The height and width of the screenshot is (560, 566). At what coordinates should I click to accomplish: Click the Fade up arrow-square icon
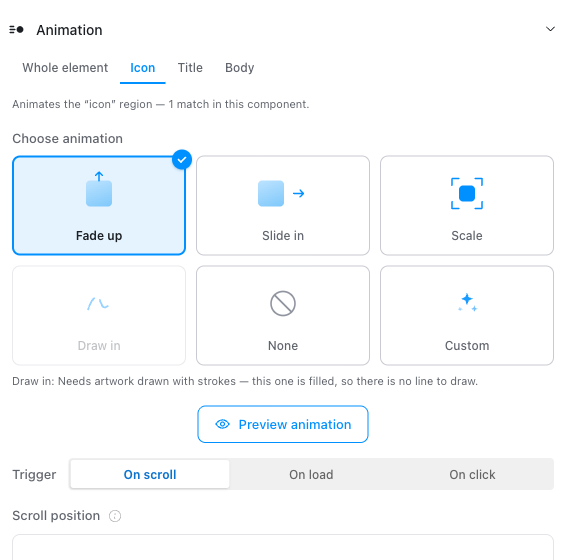[x=99, y=189]
